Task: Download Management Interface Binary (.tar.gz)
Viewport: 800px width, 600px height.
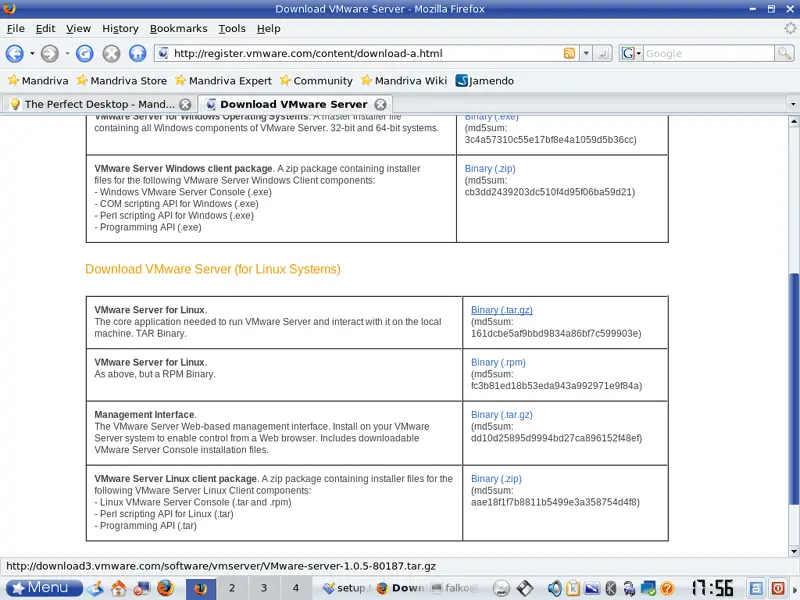Action: pyautogui.click(x=502, y=415)
